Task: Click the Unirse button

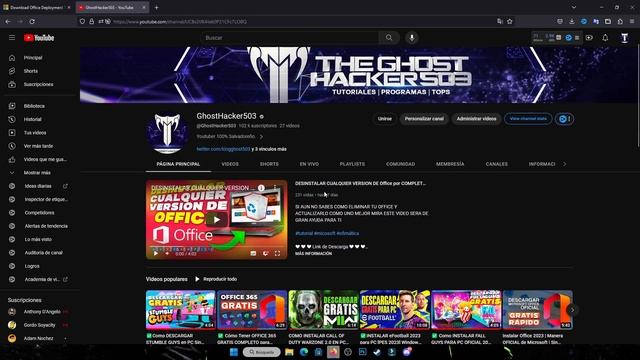Action: click(x=384, y=119)
